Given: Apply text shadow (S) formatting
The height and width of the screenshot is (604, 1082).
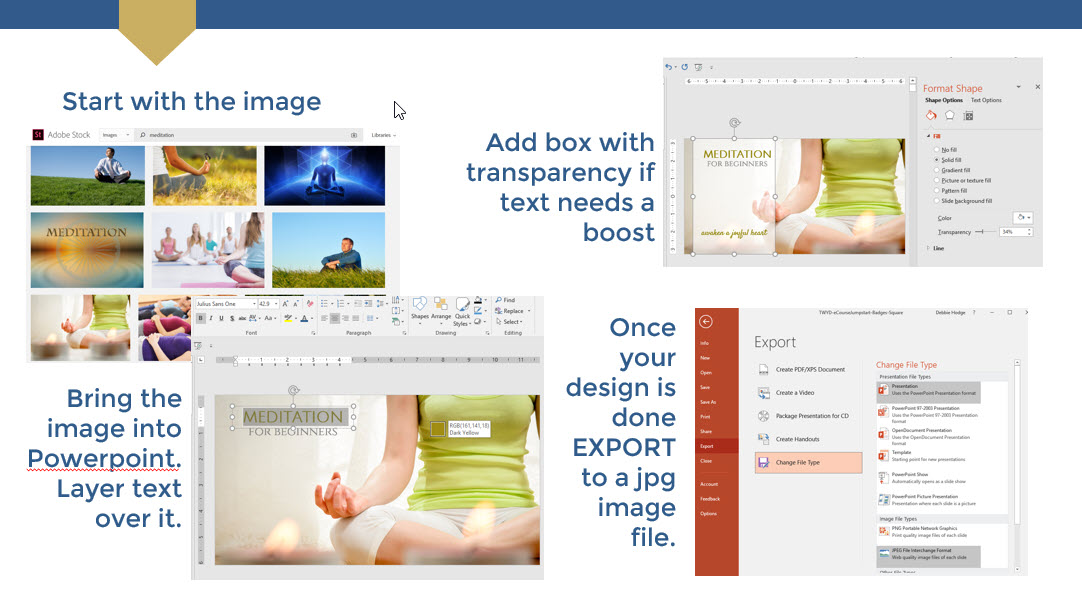Looking at the screenshot, I should pos(232,318).
